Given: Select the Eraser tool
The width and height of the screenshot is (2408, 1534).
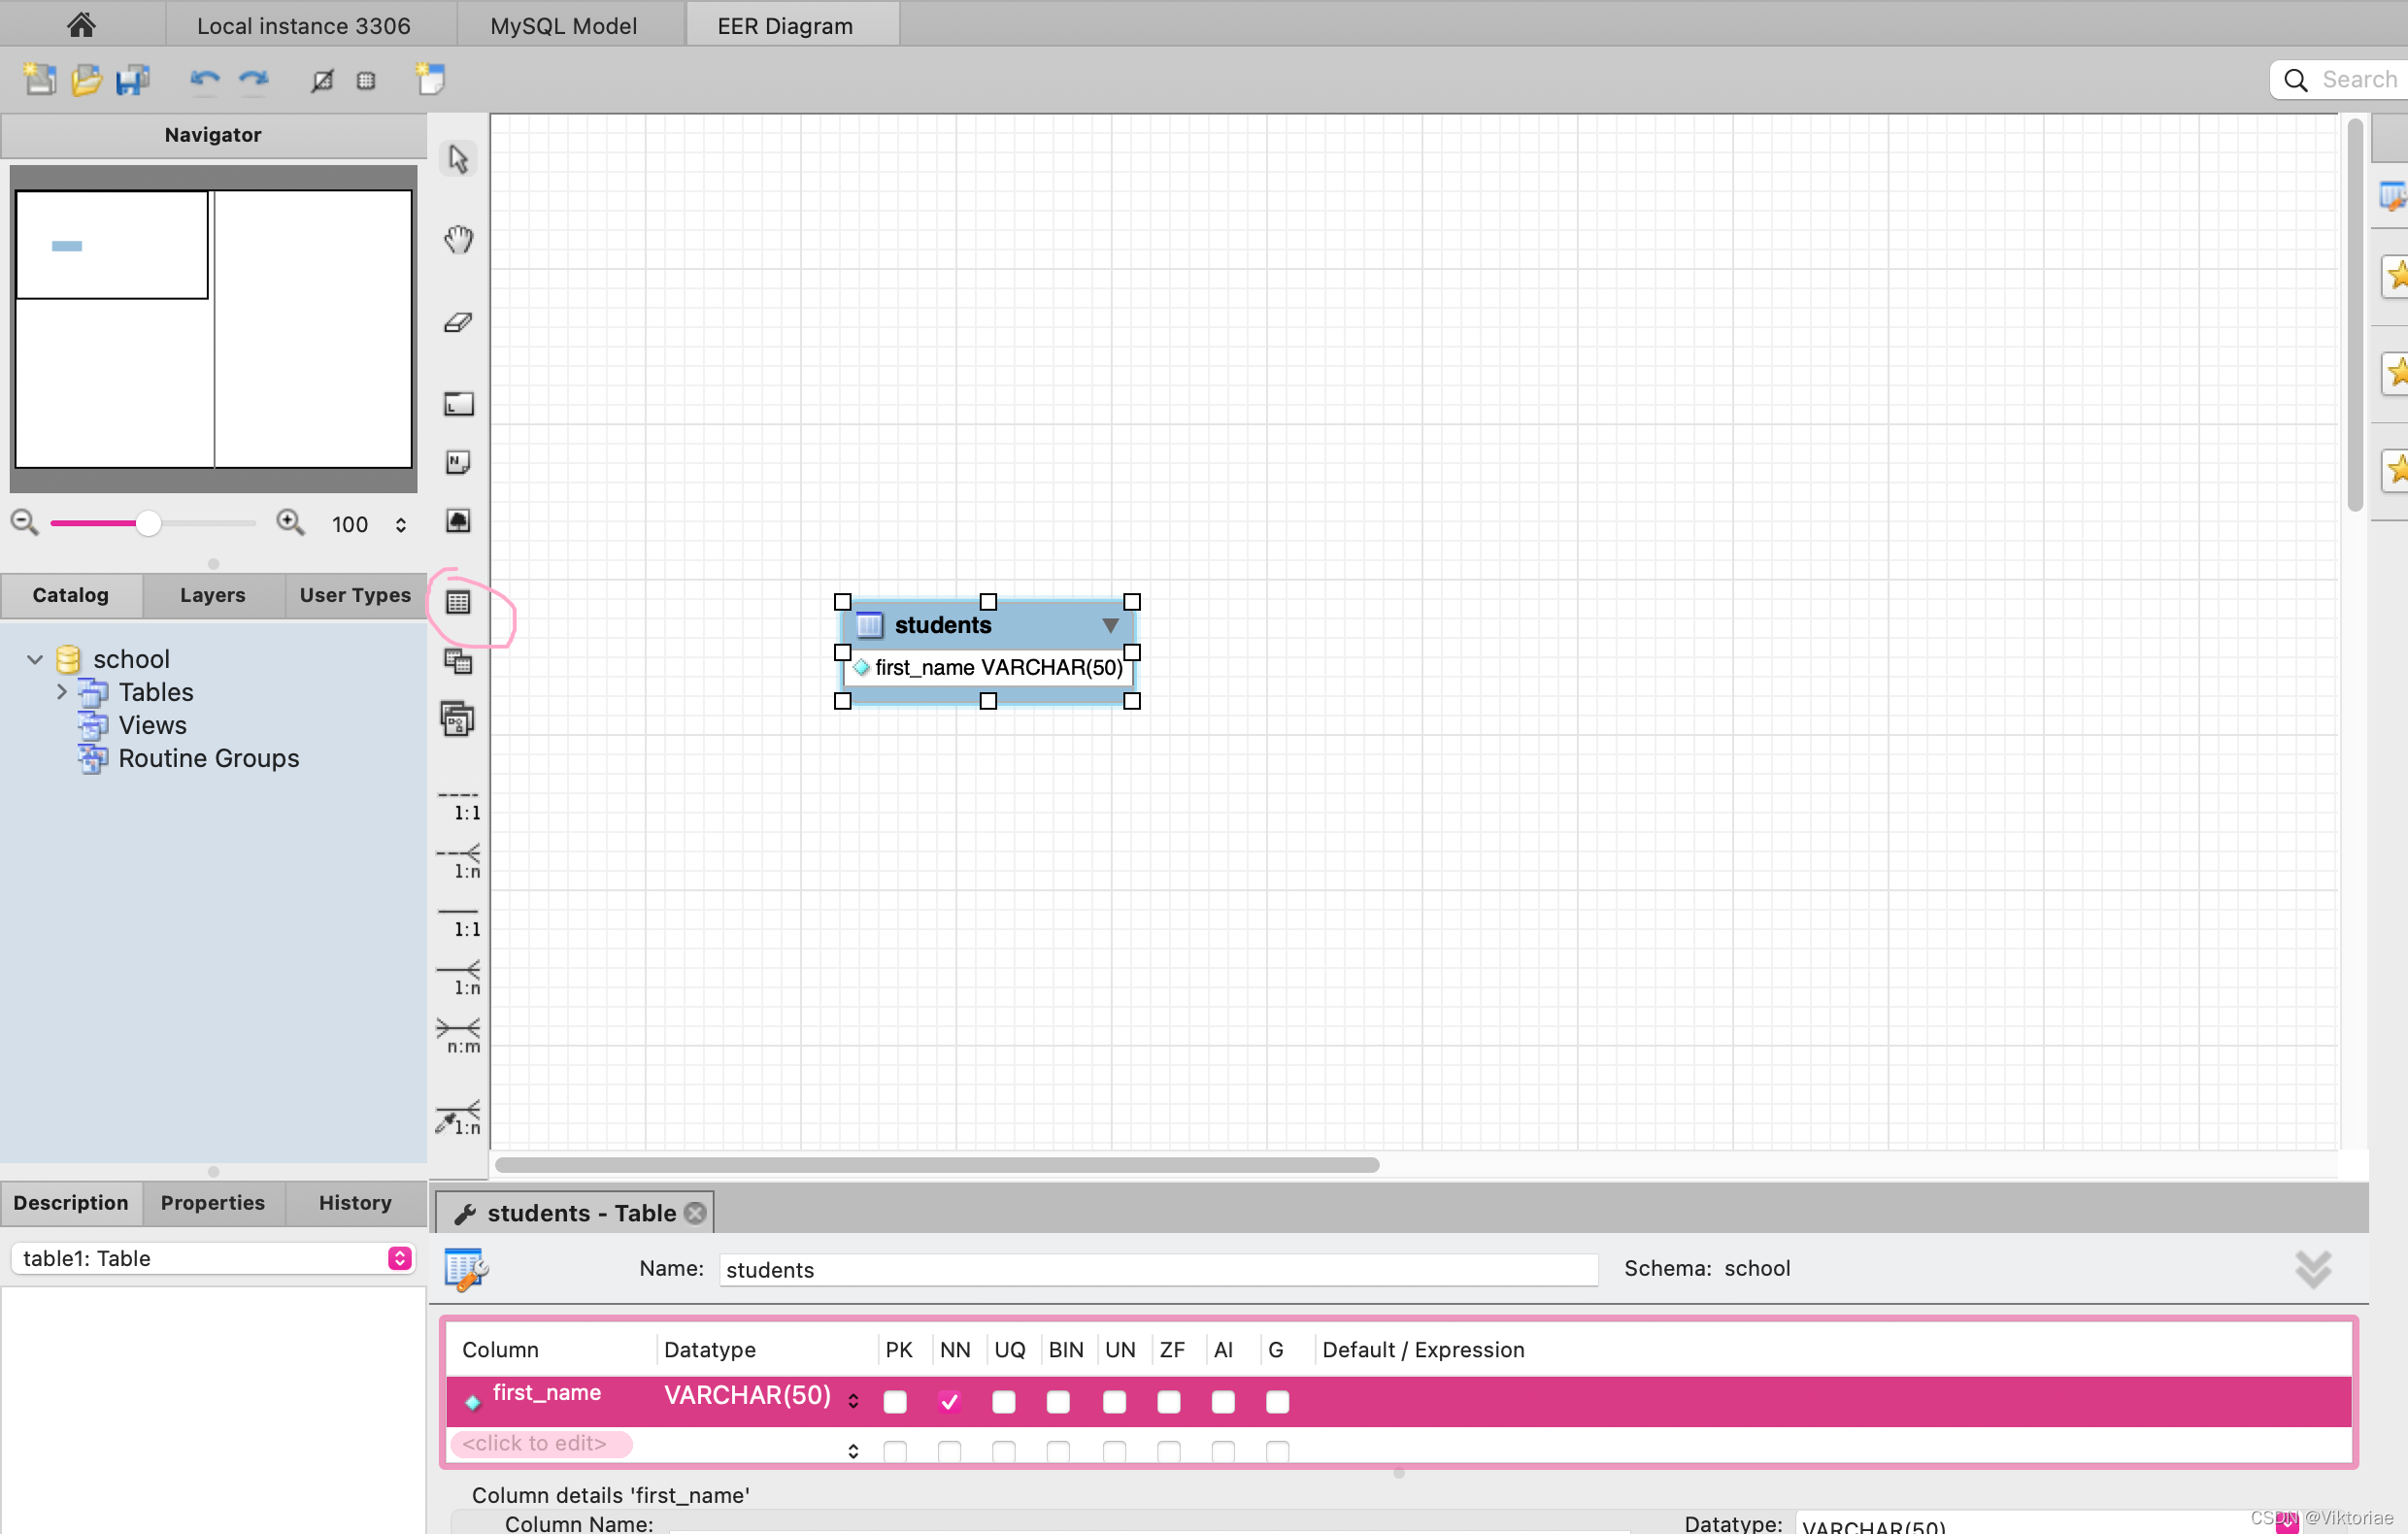Looking at the screenshot, I should (x=458, y=322).
